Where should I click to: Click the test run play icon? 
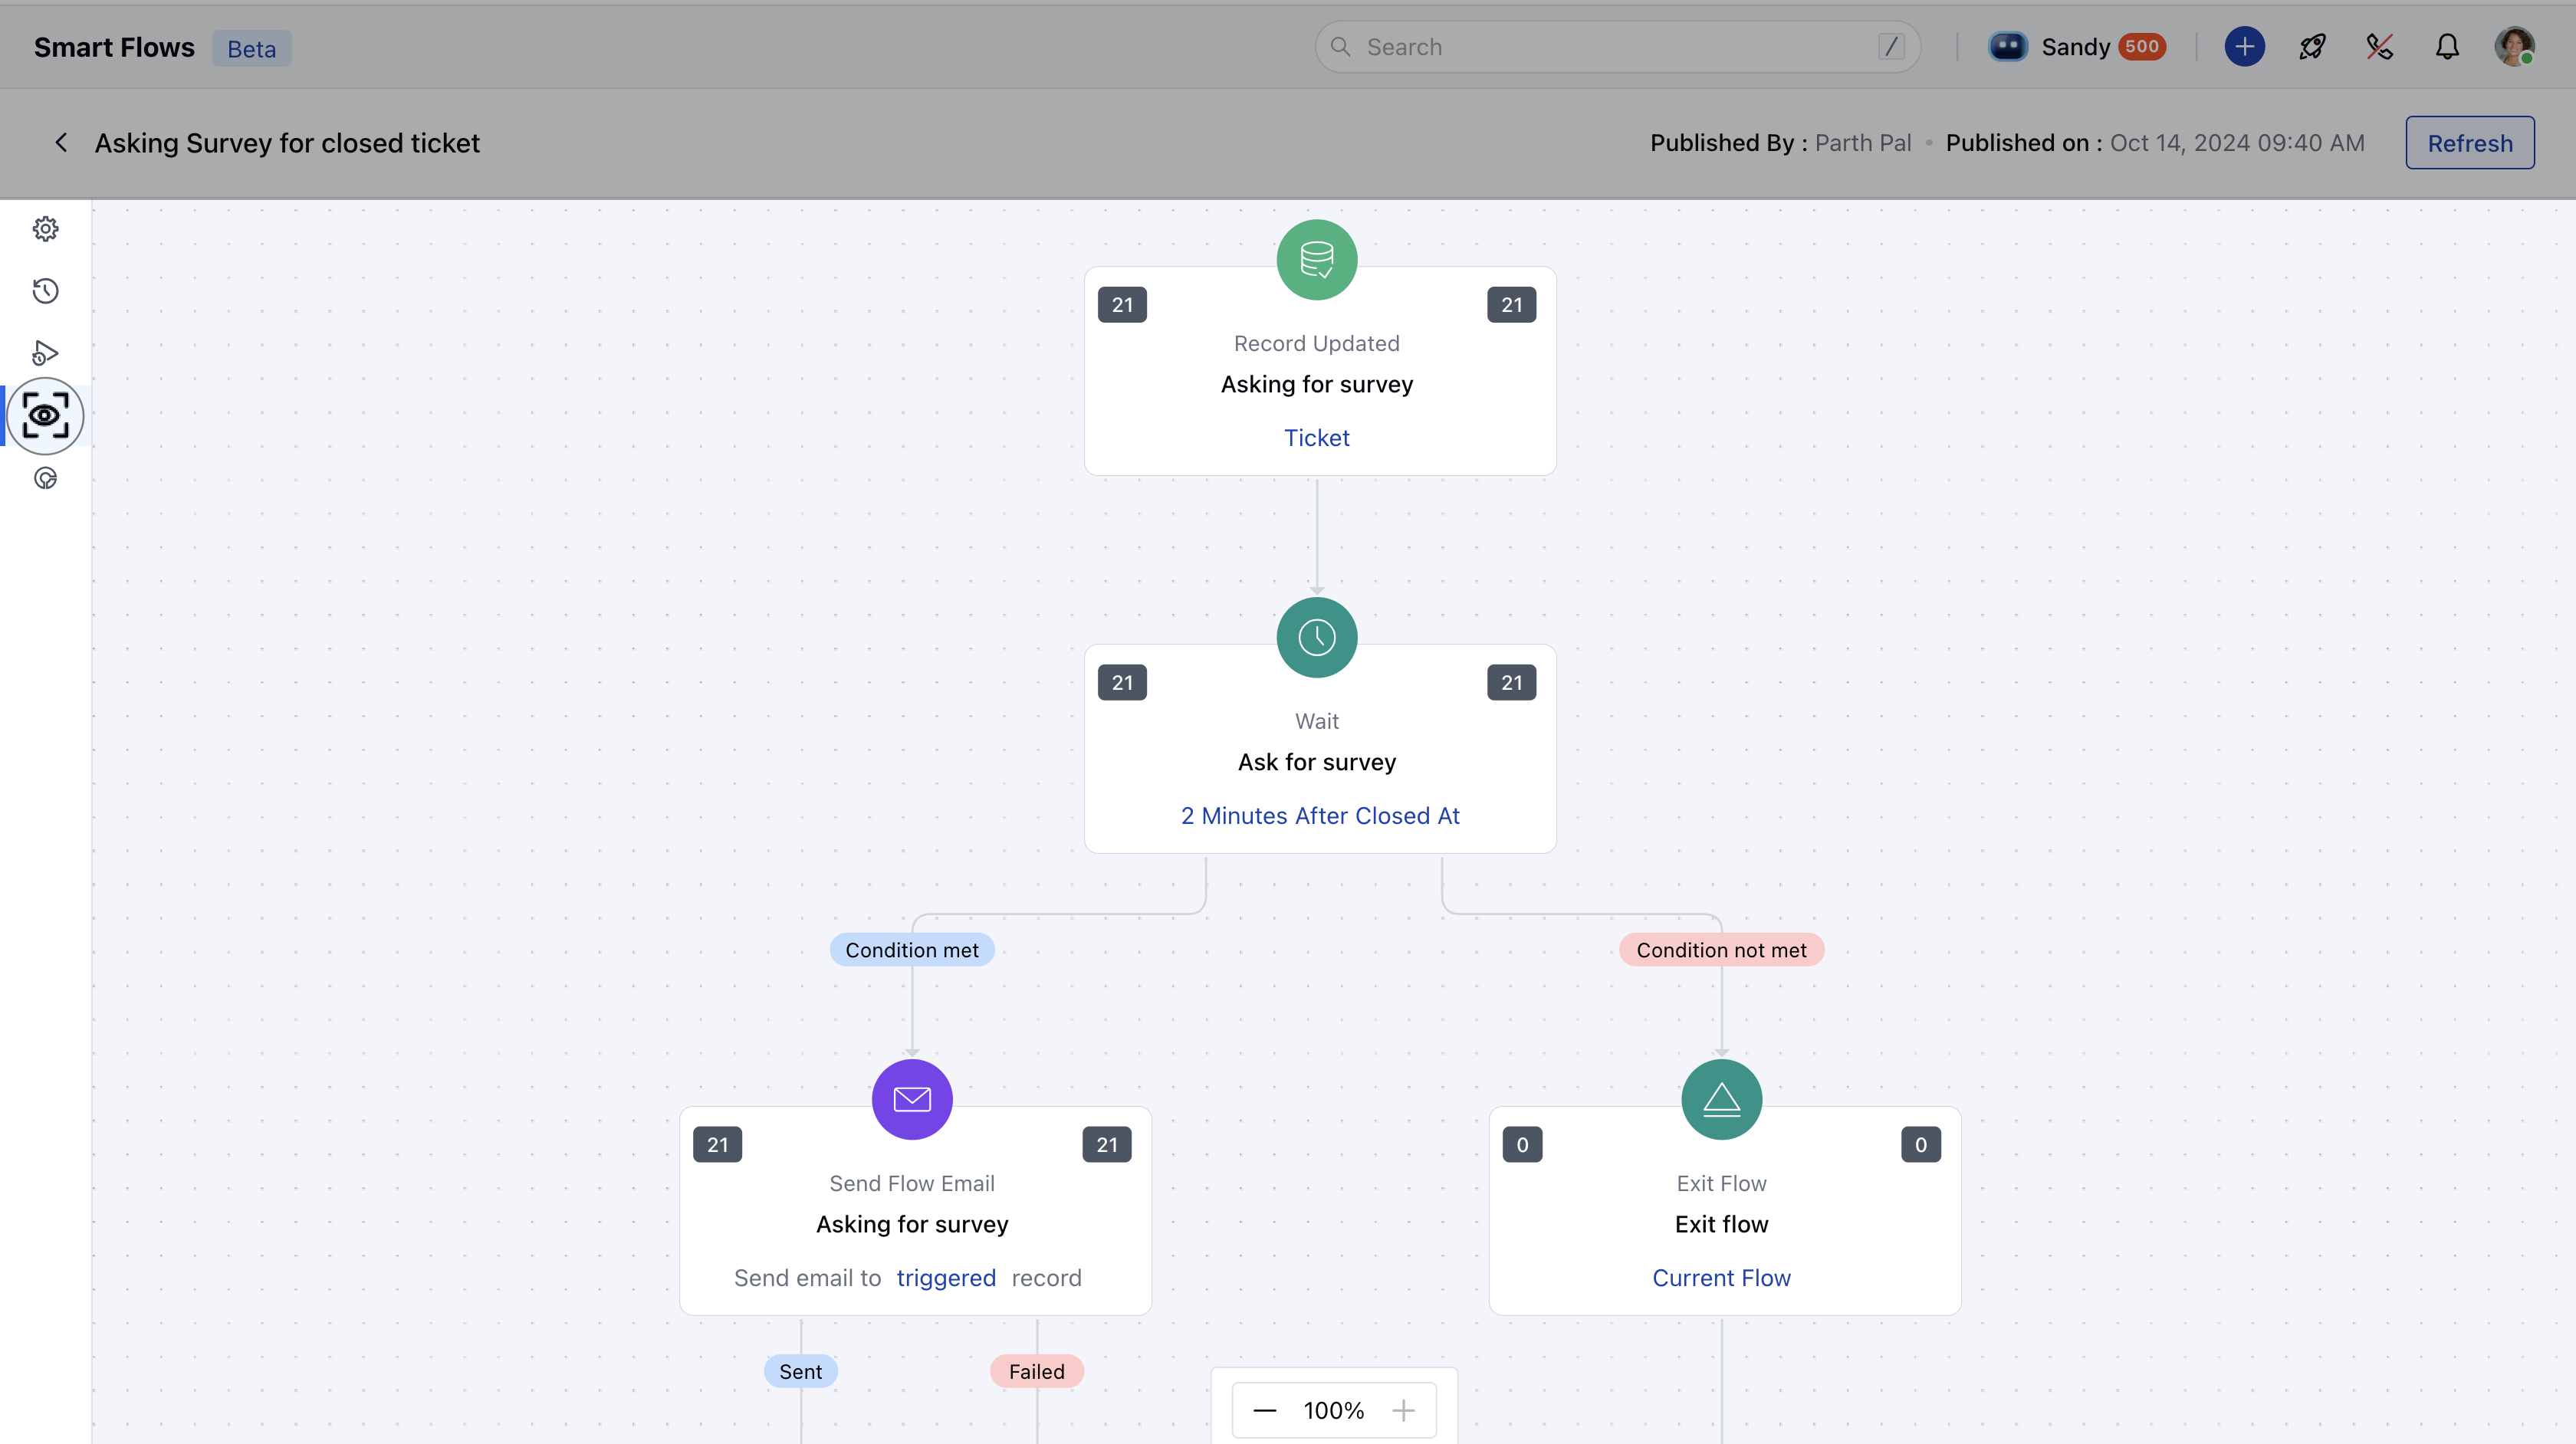click(45, 353)
